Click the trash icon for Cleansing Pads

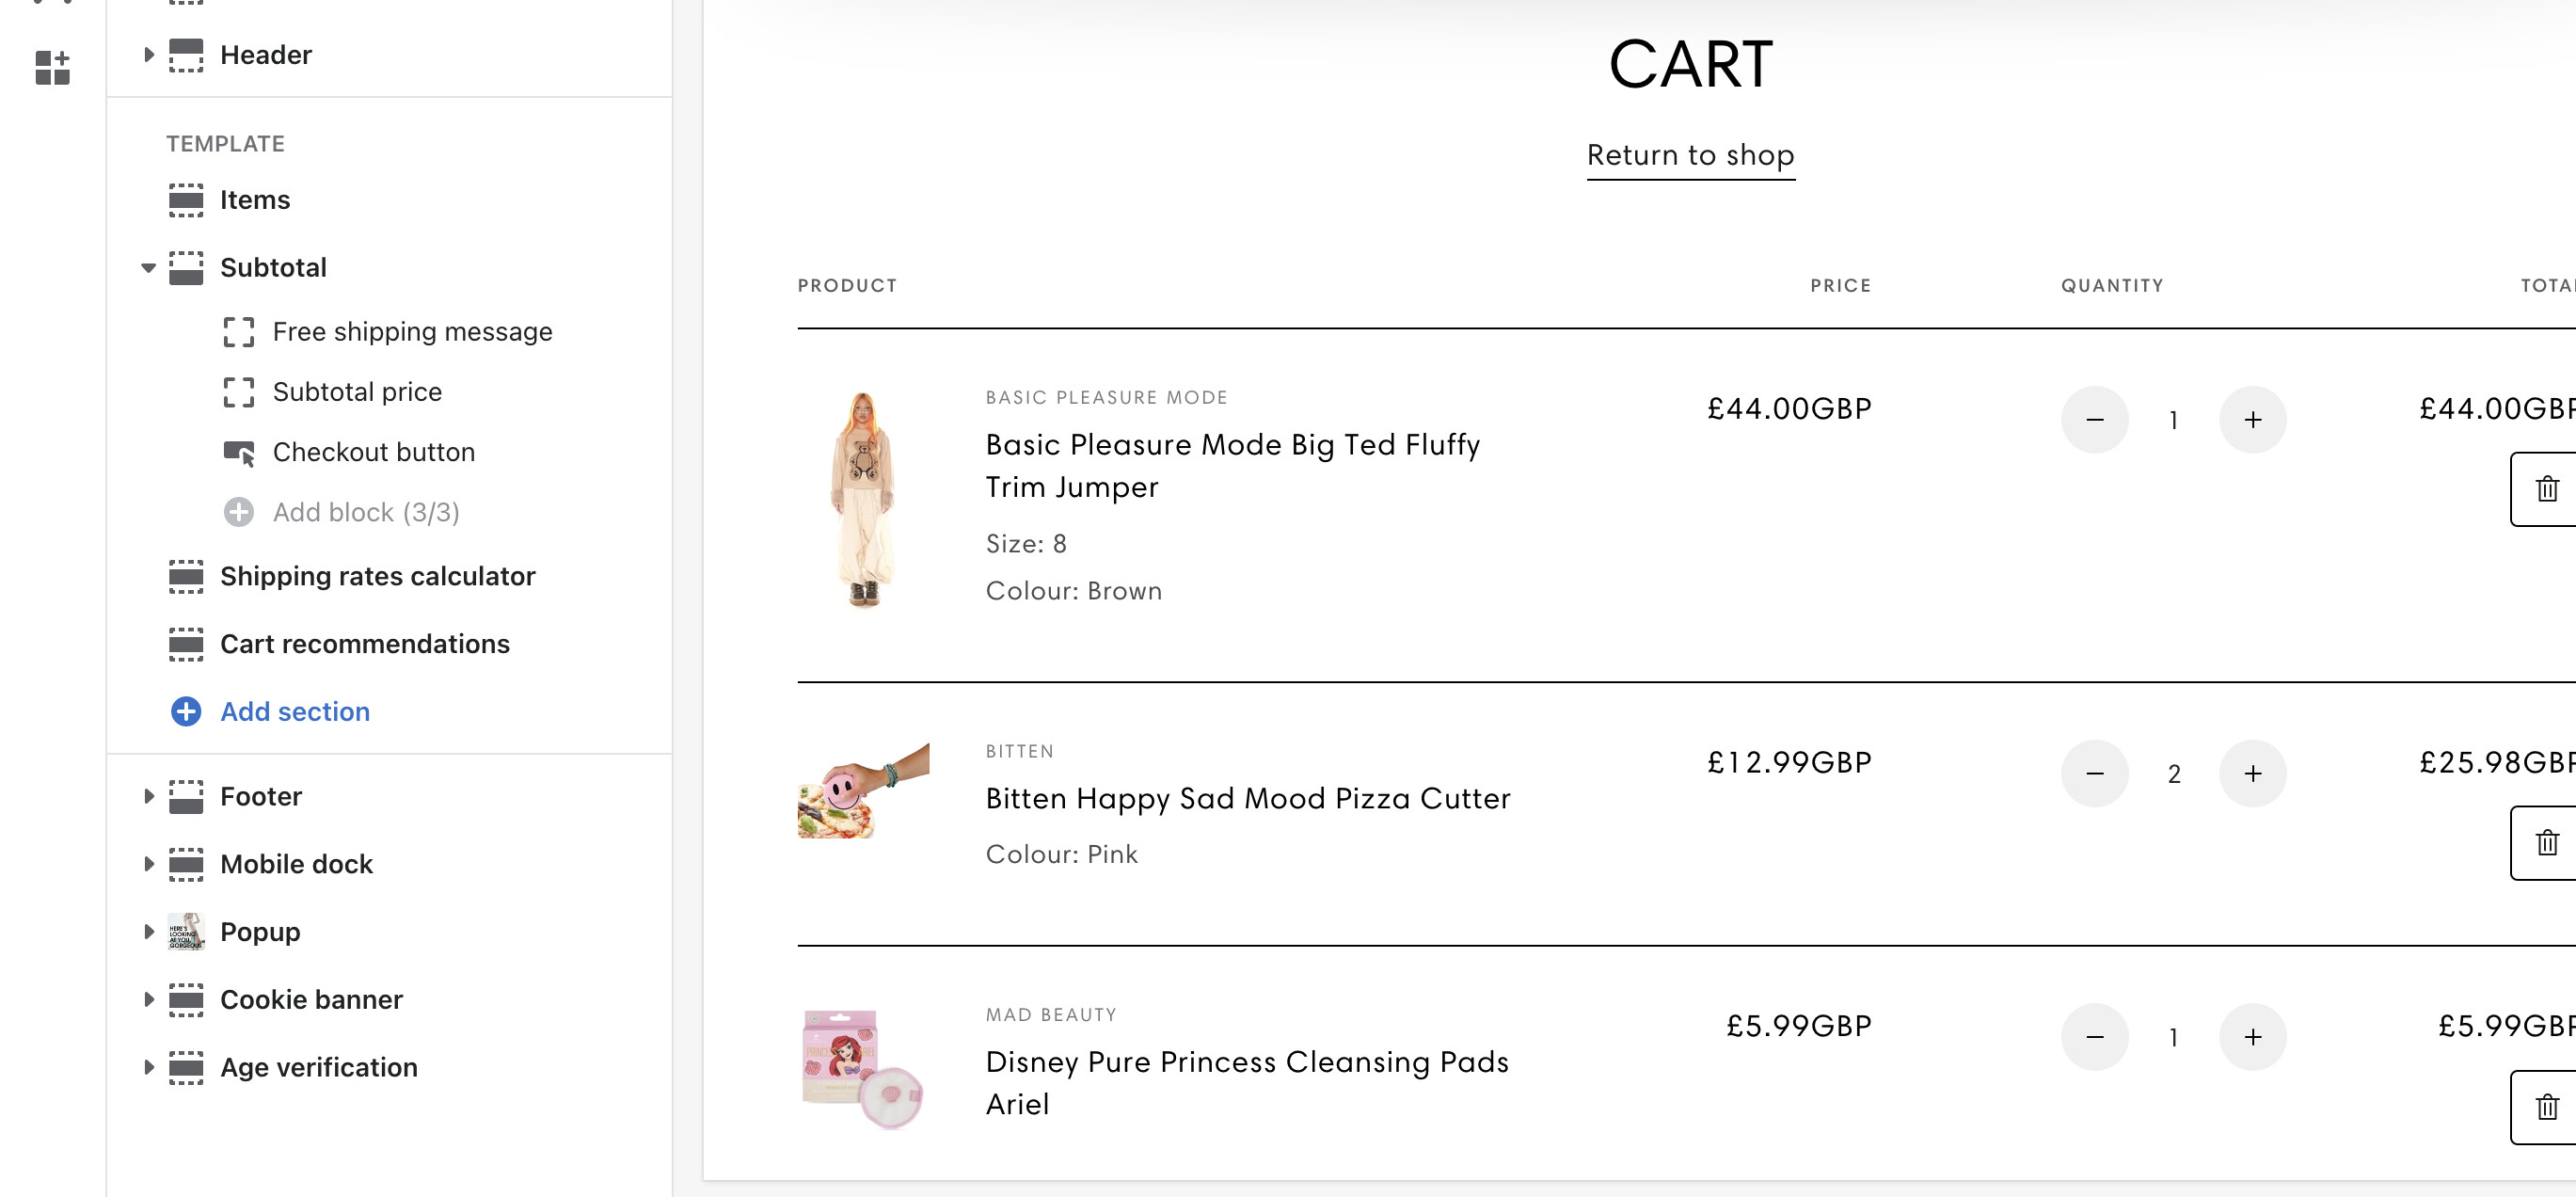point(2546,1107)
